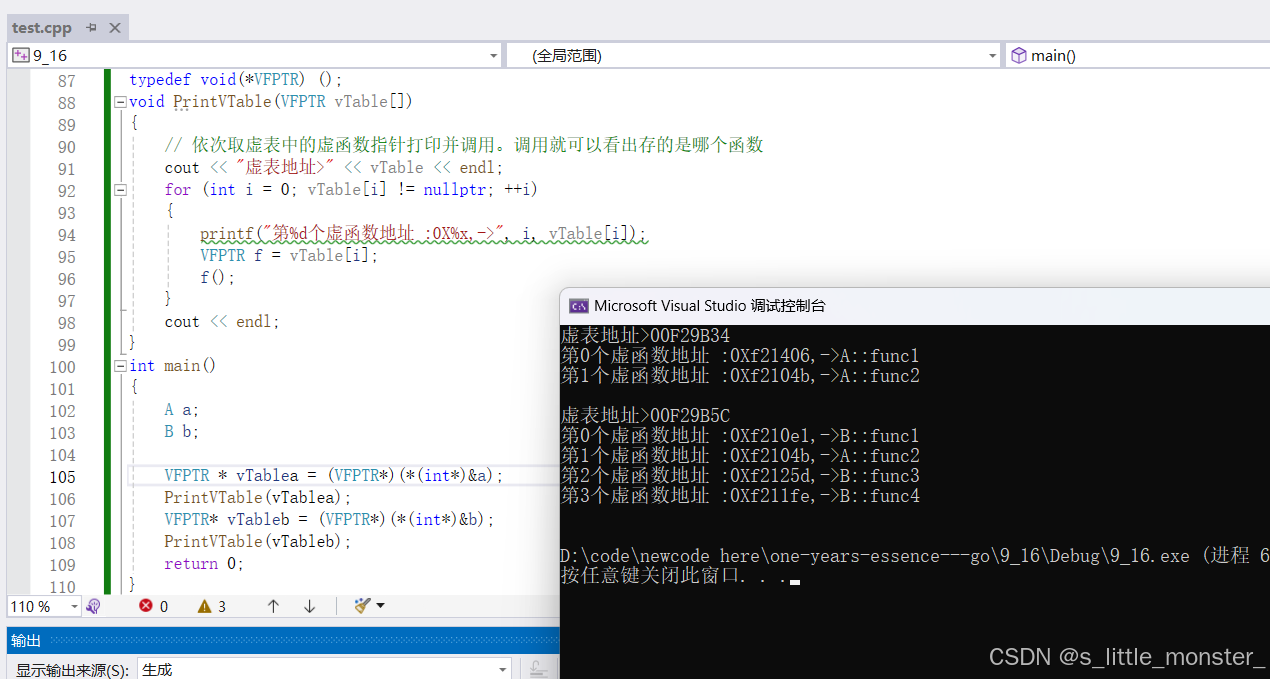1270x679 pixels.
Task: Switch to the test.cpp tab
Action: (42, 28)
